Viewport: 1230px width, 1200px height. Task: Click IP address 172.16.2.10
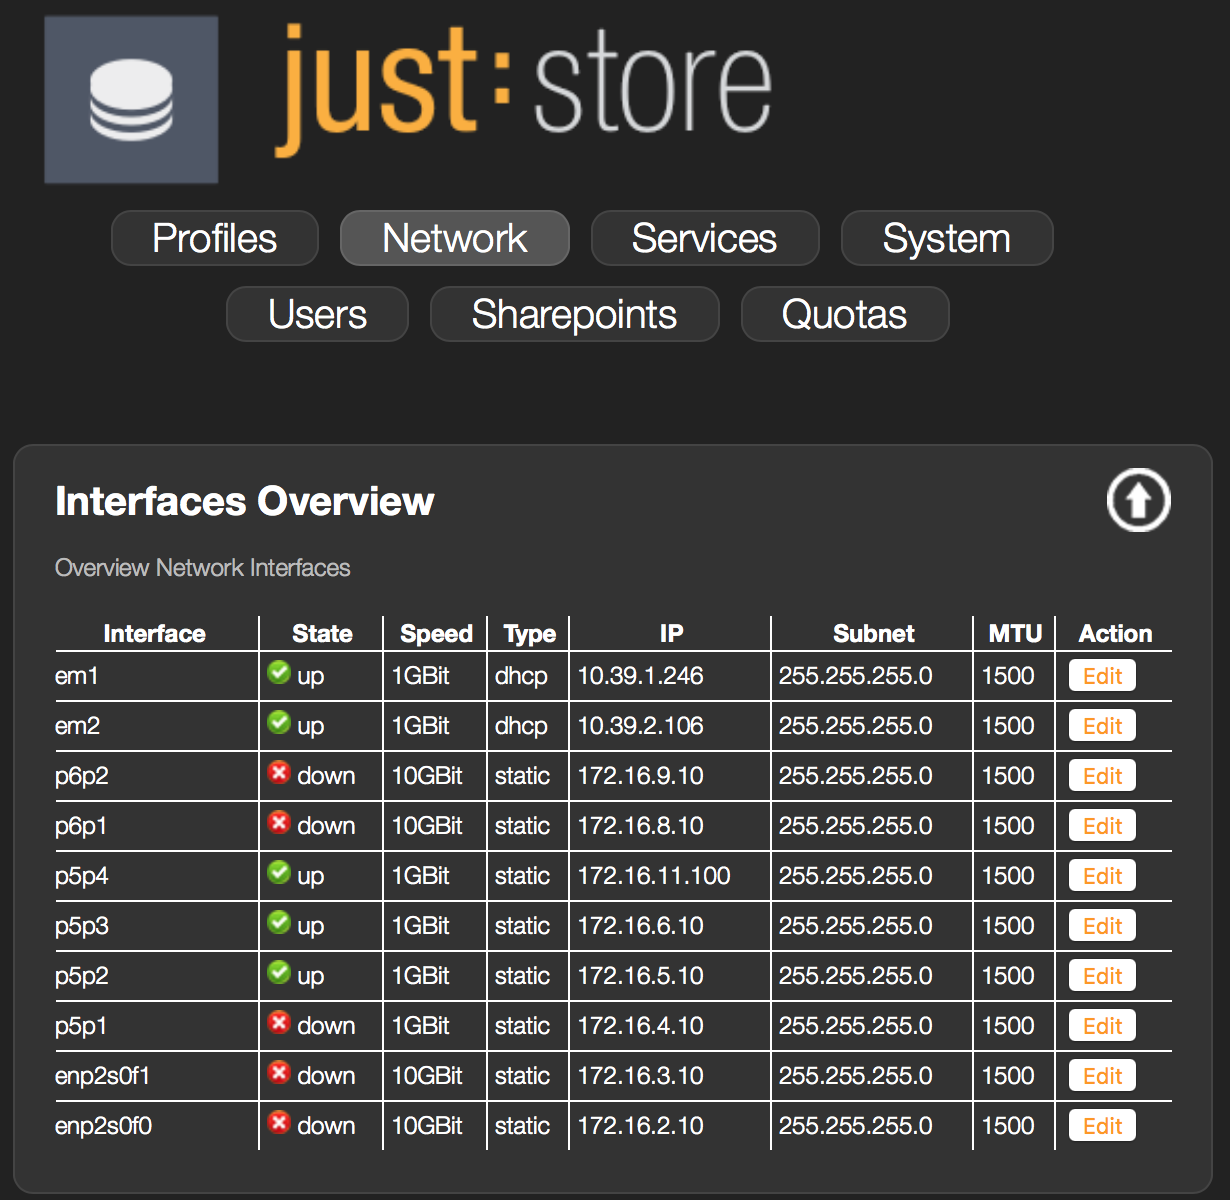(641, 1126)
